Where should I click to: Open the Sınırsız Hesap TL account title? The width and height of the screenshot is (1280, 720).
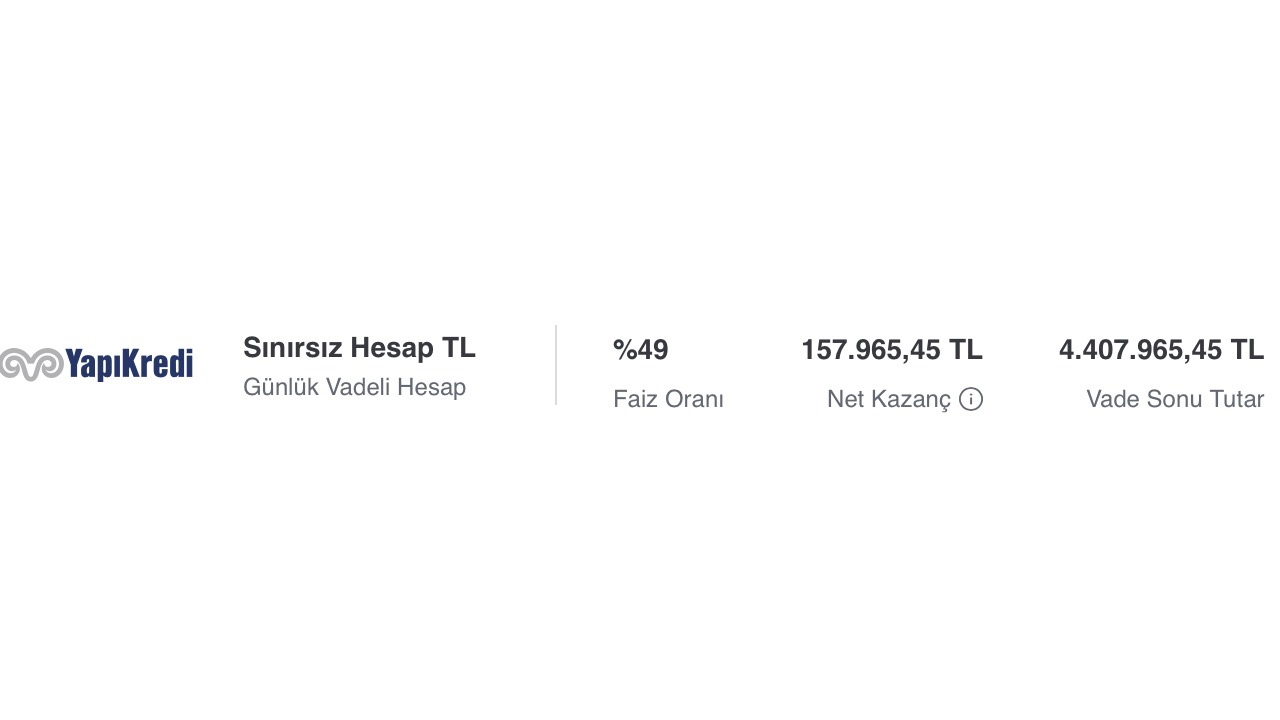(359, 348)
